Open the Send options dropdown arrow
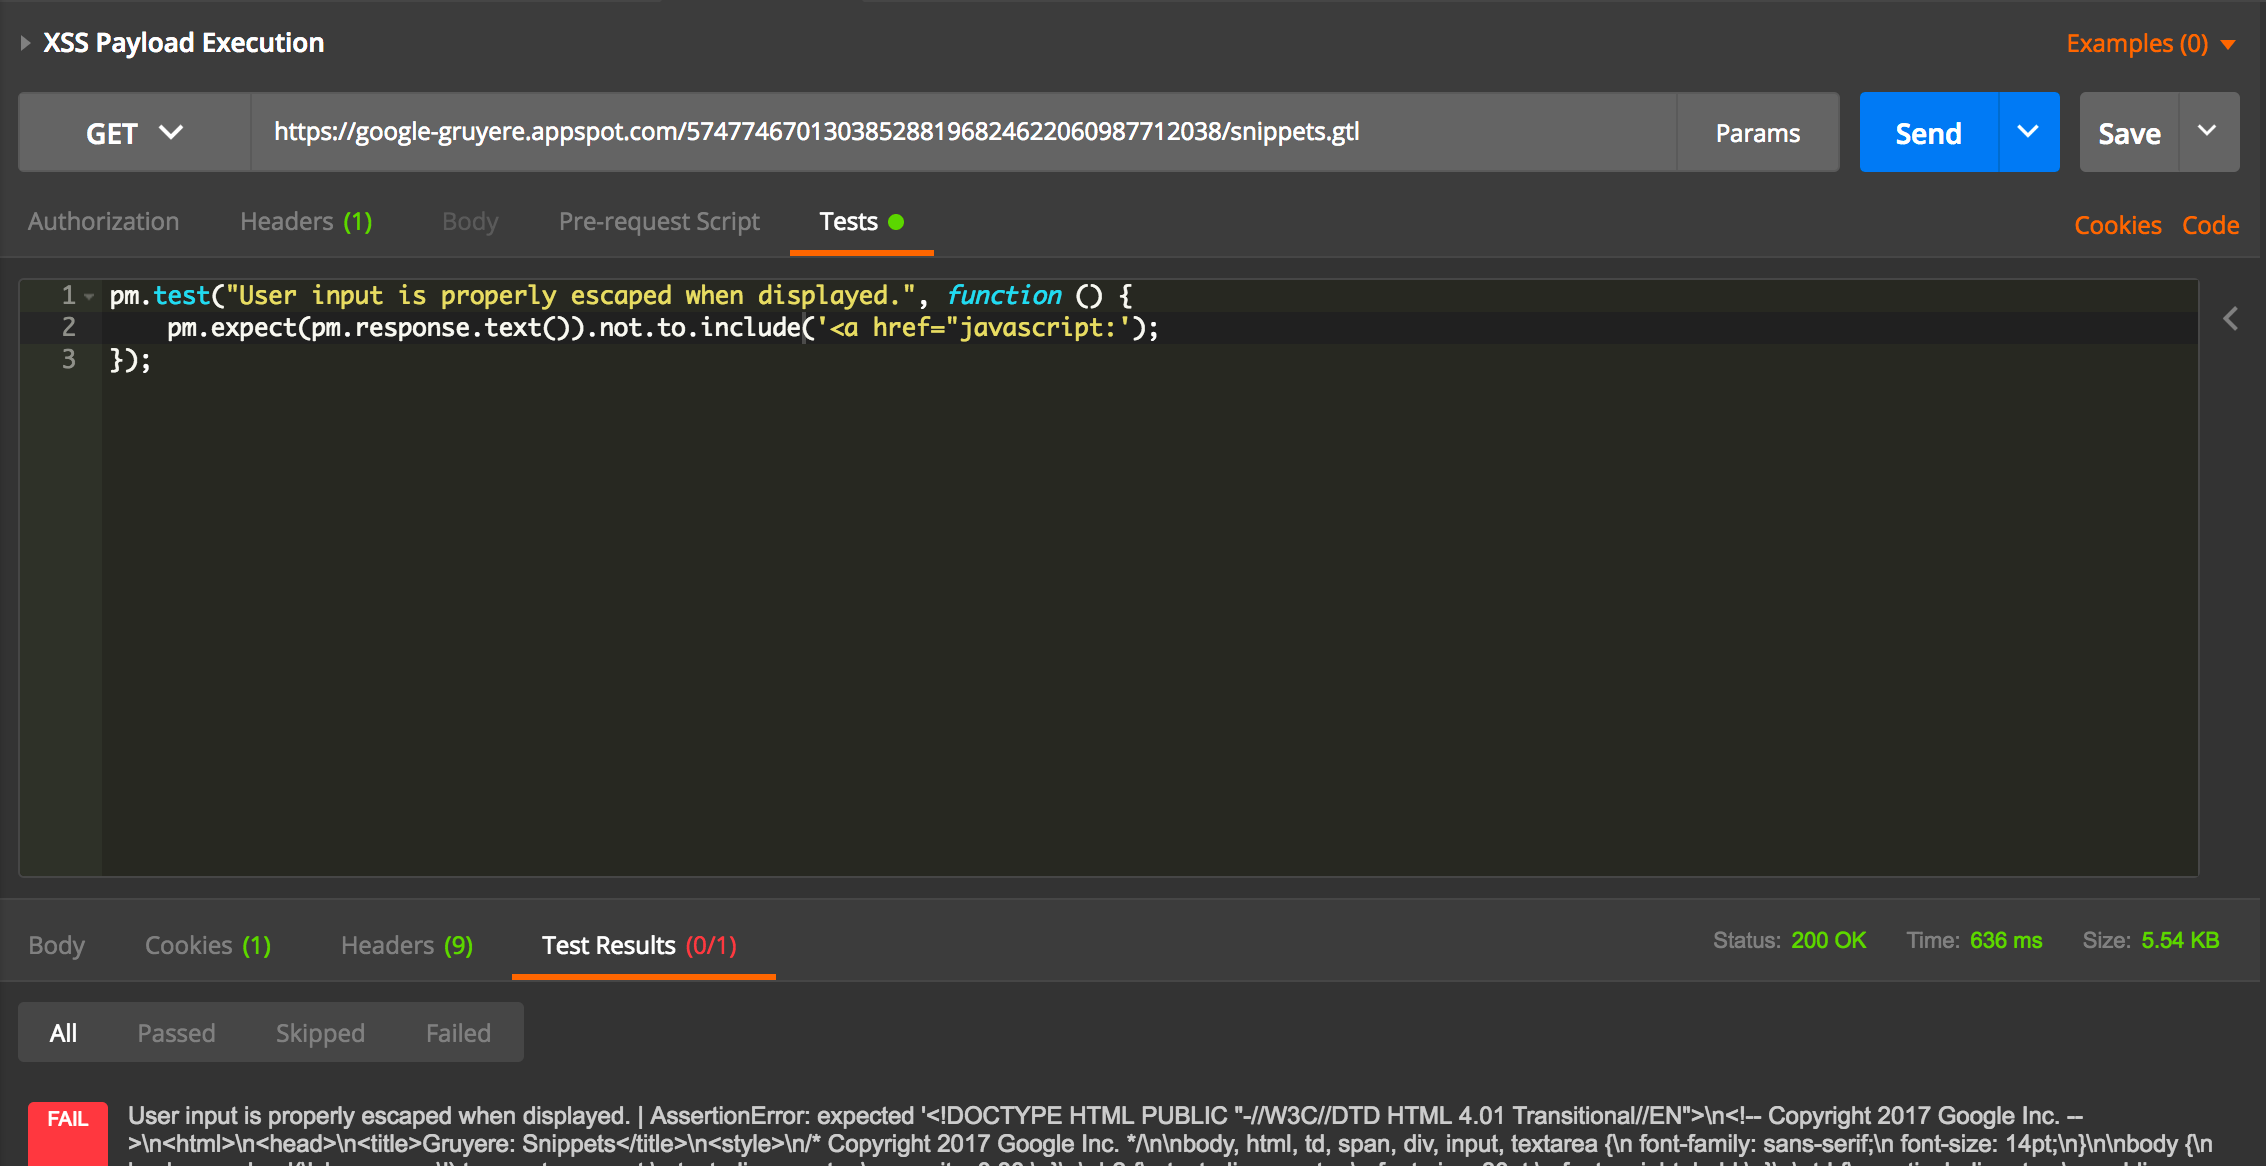 pos(2028,132)
